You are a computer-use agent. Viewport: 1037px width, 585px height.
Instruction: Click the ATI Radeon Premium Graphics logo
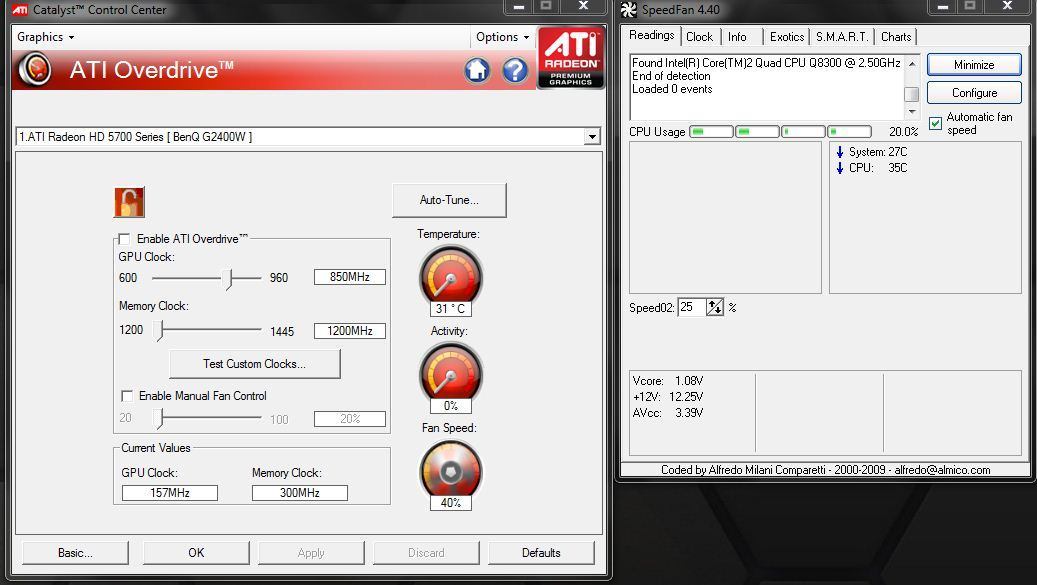click(571, 58)
